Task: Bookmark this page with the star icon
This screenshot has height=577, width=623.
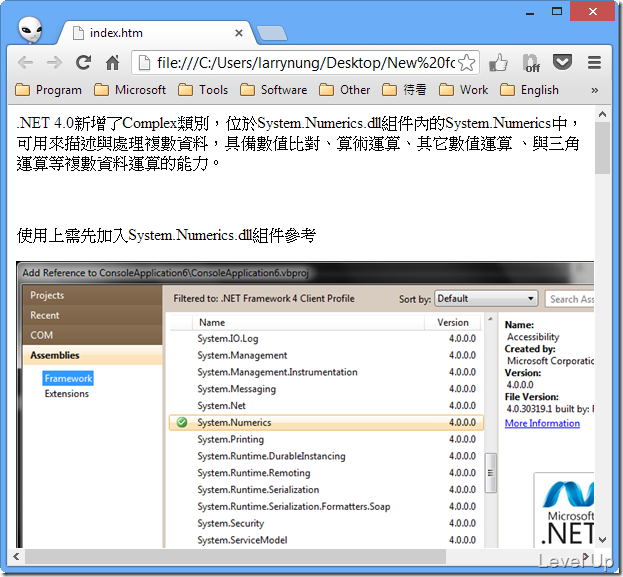Action: (466, 63)
